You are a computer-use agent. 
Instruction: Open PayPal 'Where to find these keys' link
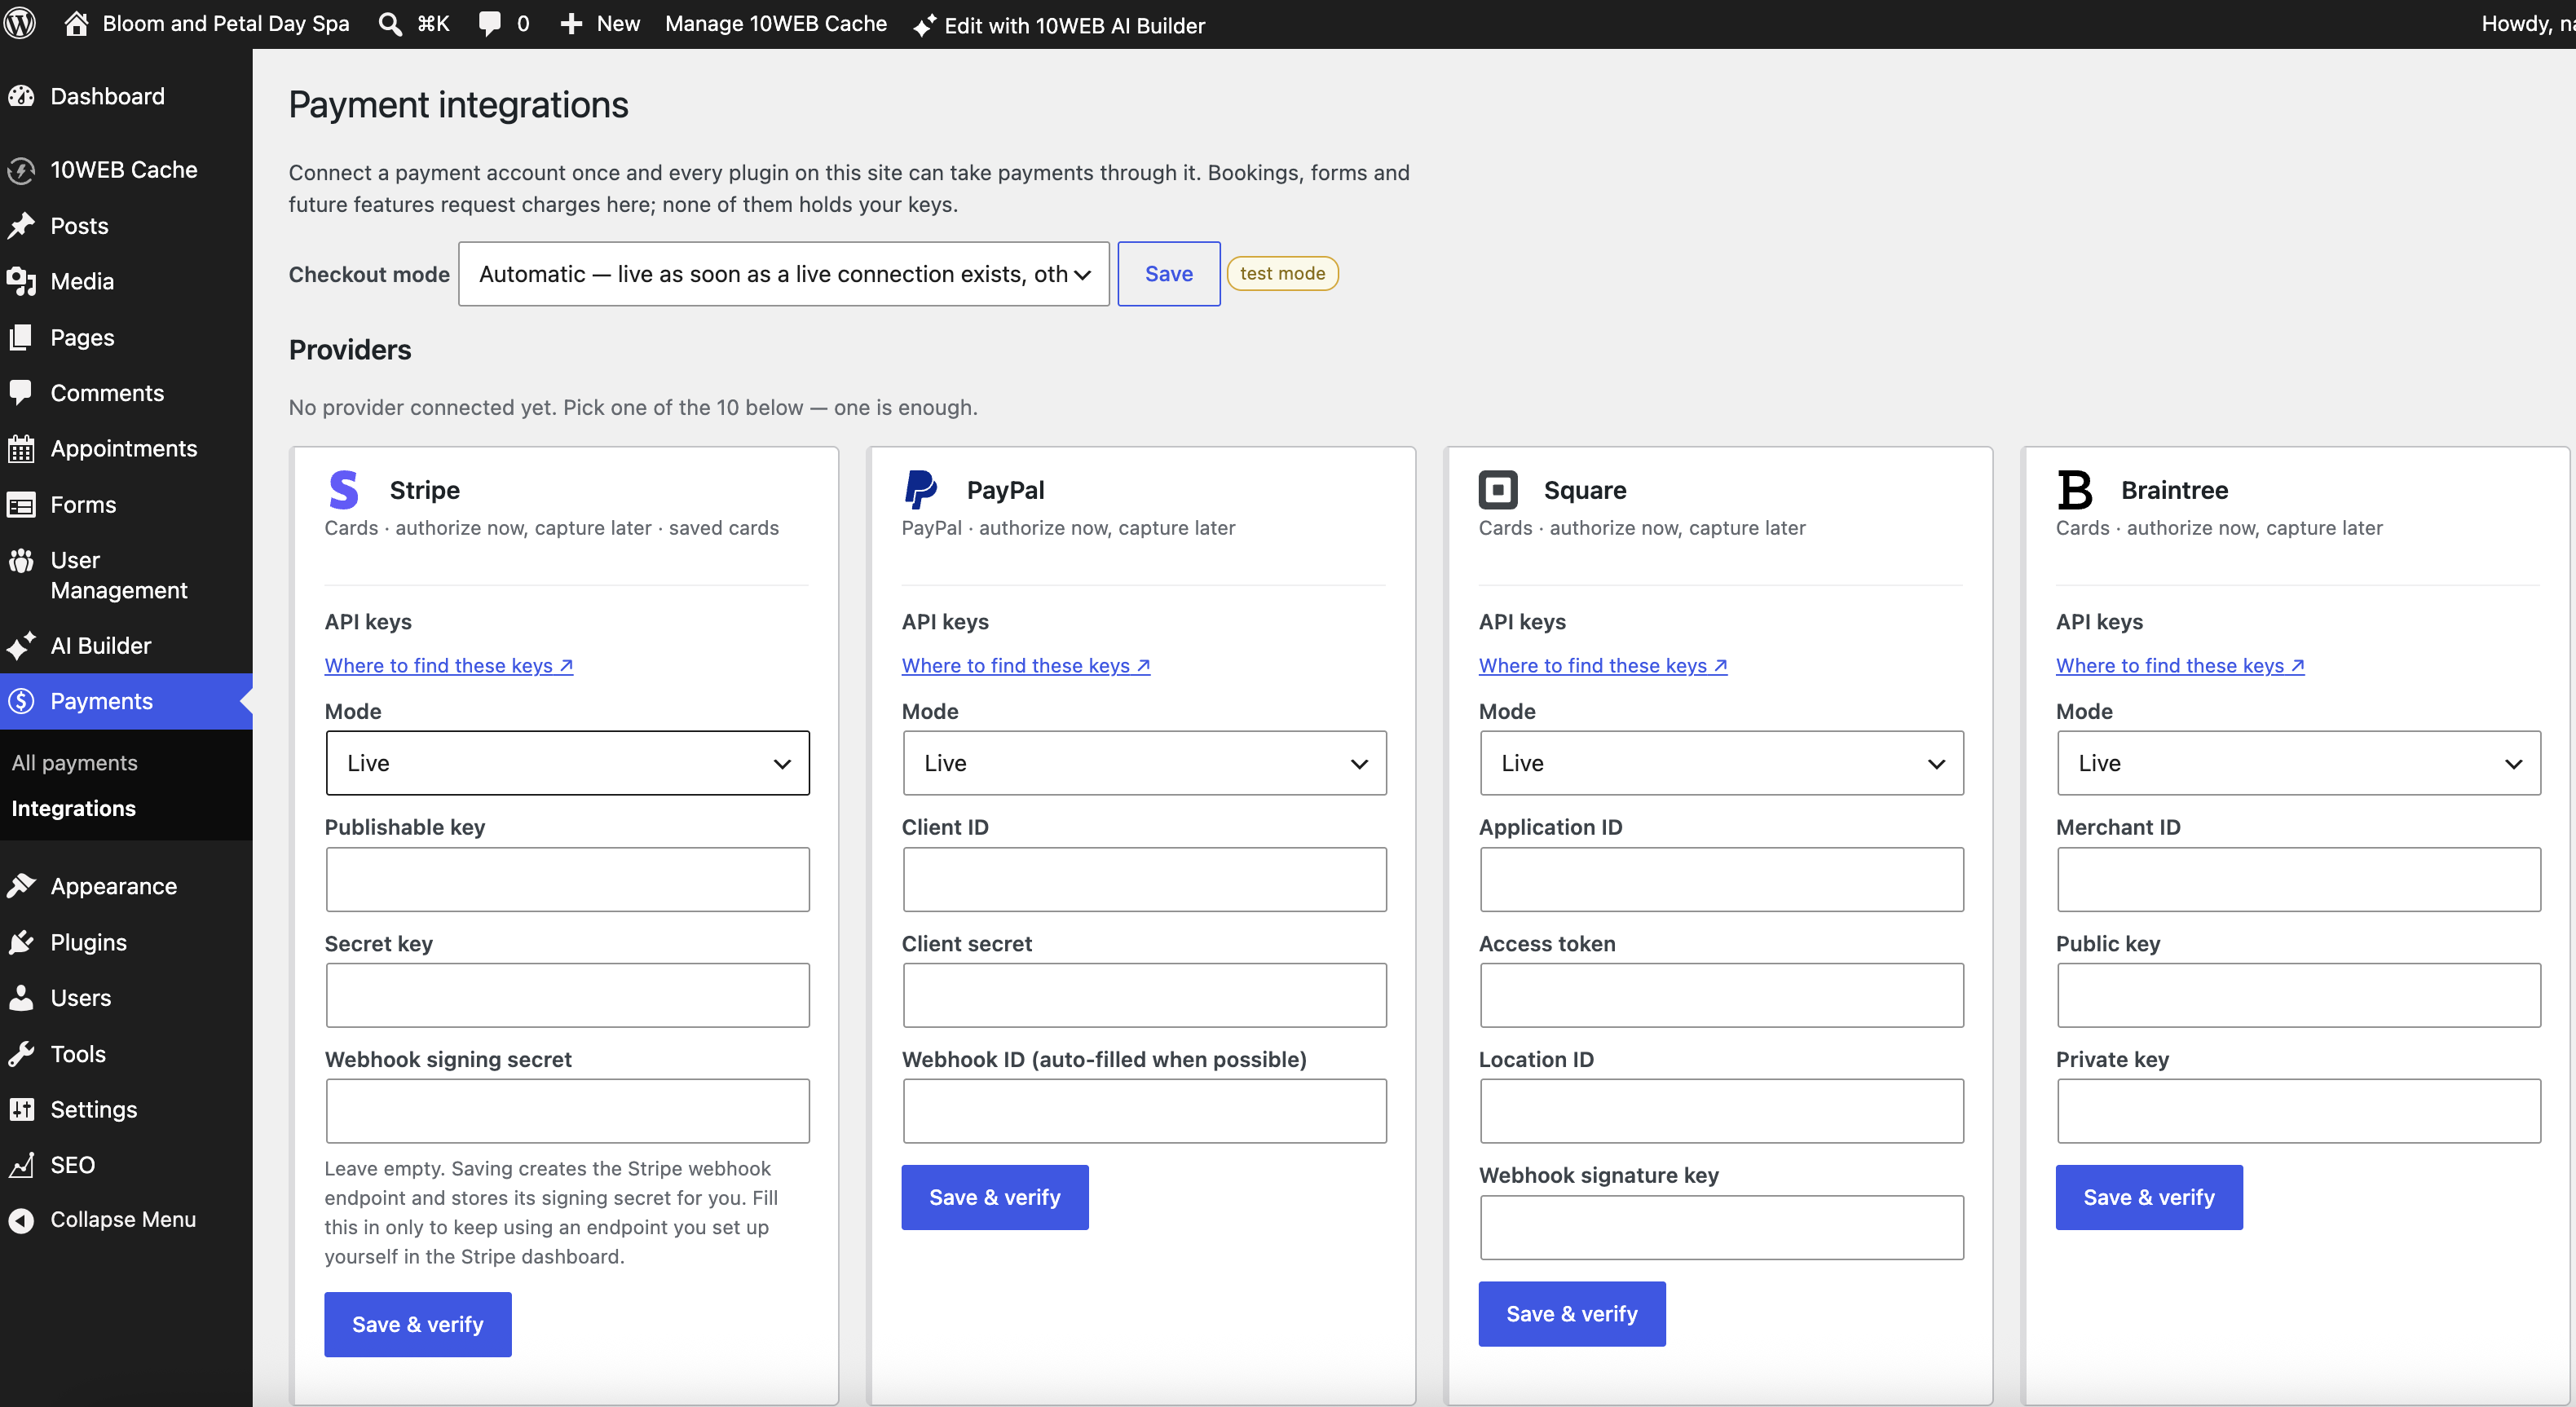pos(1026,666)
